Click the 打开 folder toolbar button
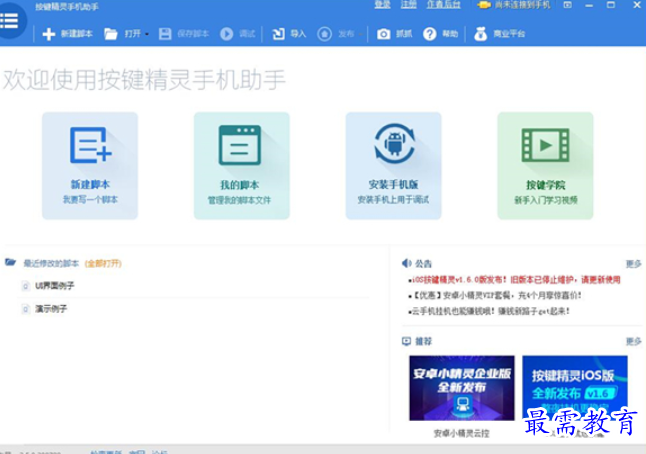Viewport: 646px width, 454px height. pos(122,34)
